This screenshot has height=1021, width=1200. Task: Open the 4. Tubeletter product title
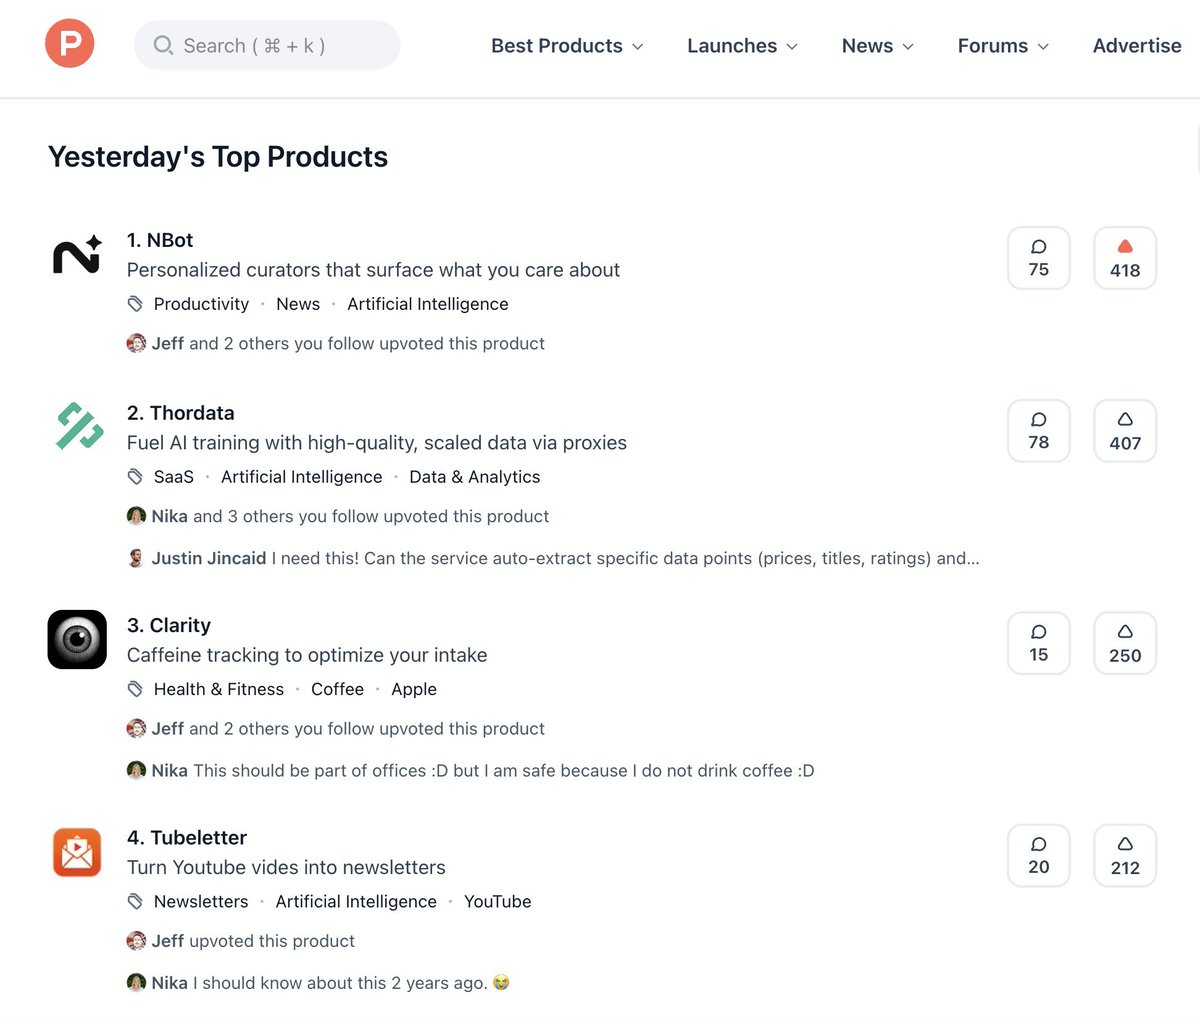pyautogui.click(x=187, y=838)
